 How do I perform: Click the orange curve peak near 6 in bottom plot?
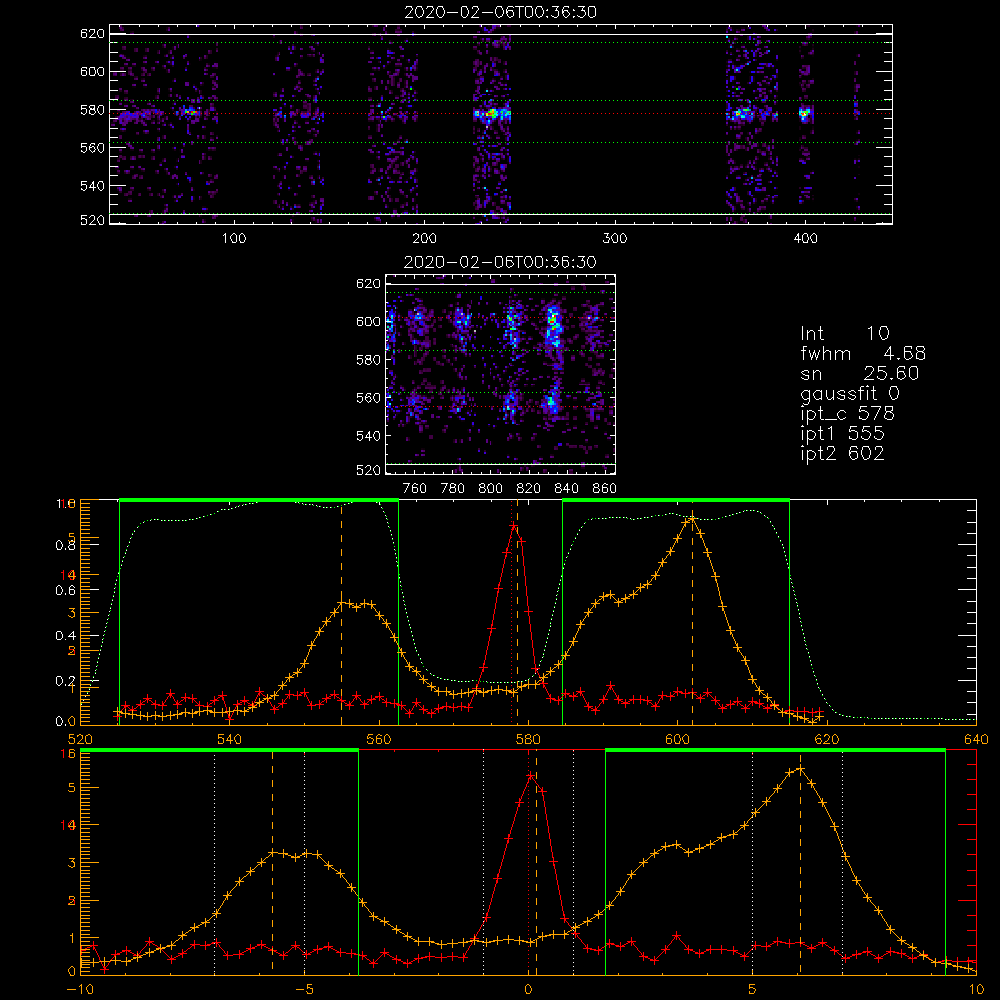tap(800, 768)
